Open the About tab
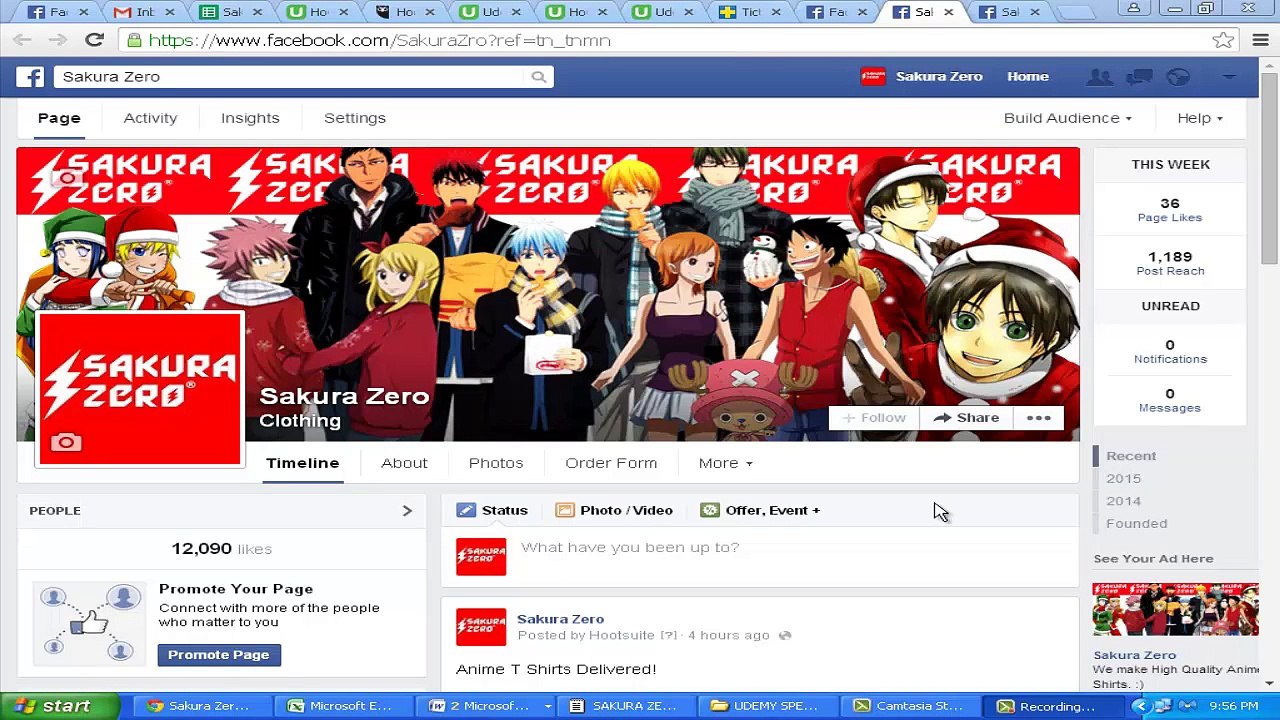This screenshot has height=720, width=1280. click(404, 463)
